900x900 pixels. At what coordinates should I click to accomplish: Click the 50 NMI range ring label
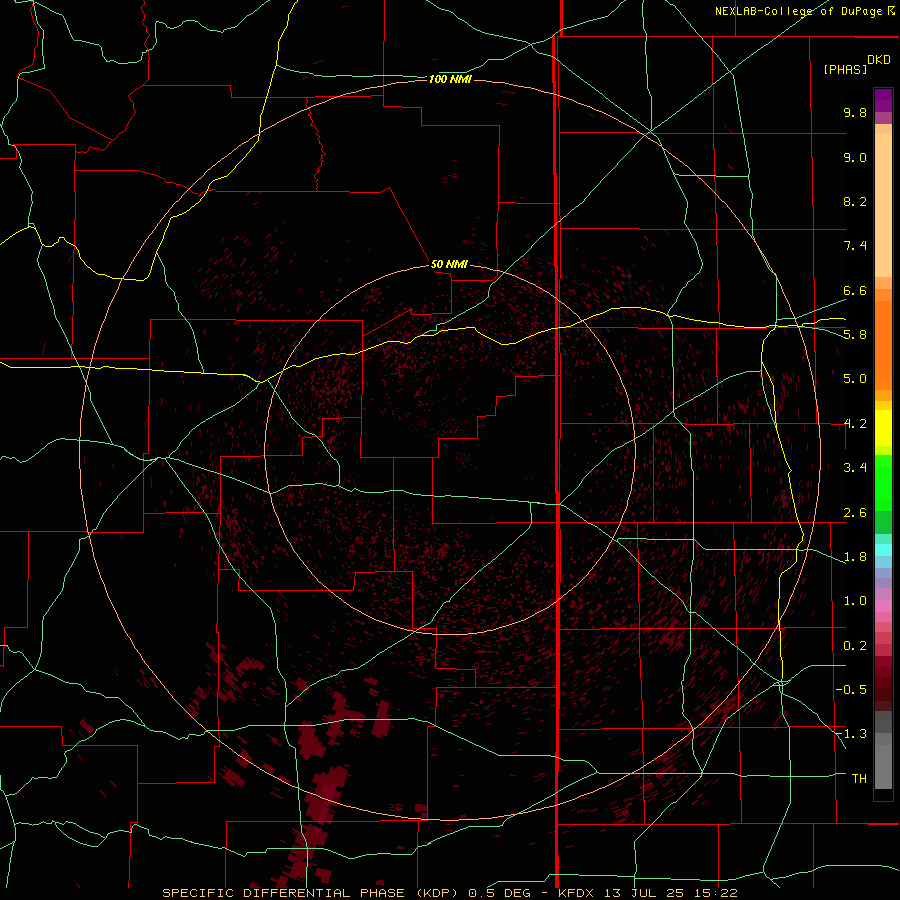(x=449, y=264)
